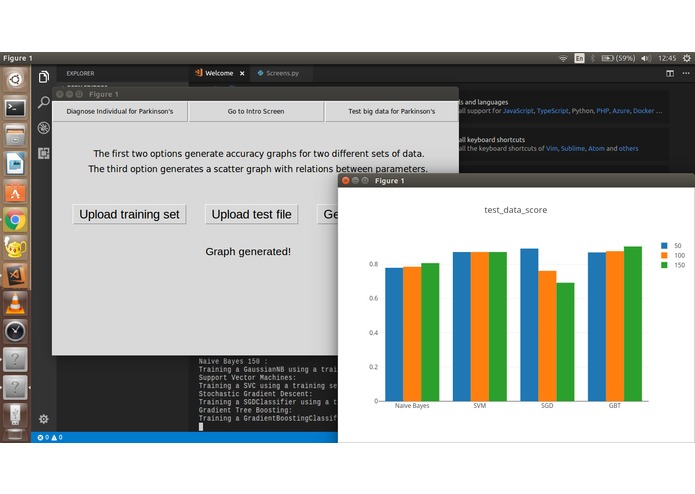Screen dimensions: 695x494
Task: Click the Naive Bayes axis label
Action: 412,406
